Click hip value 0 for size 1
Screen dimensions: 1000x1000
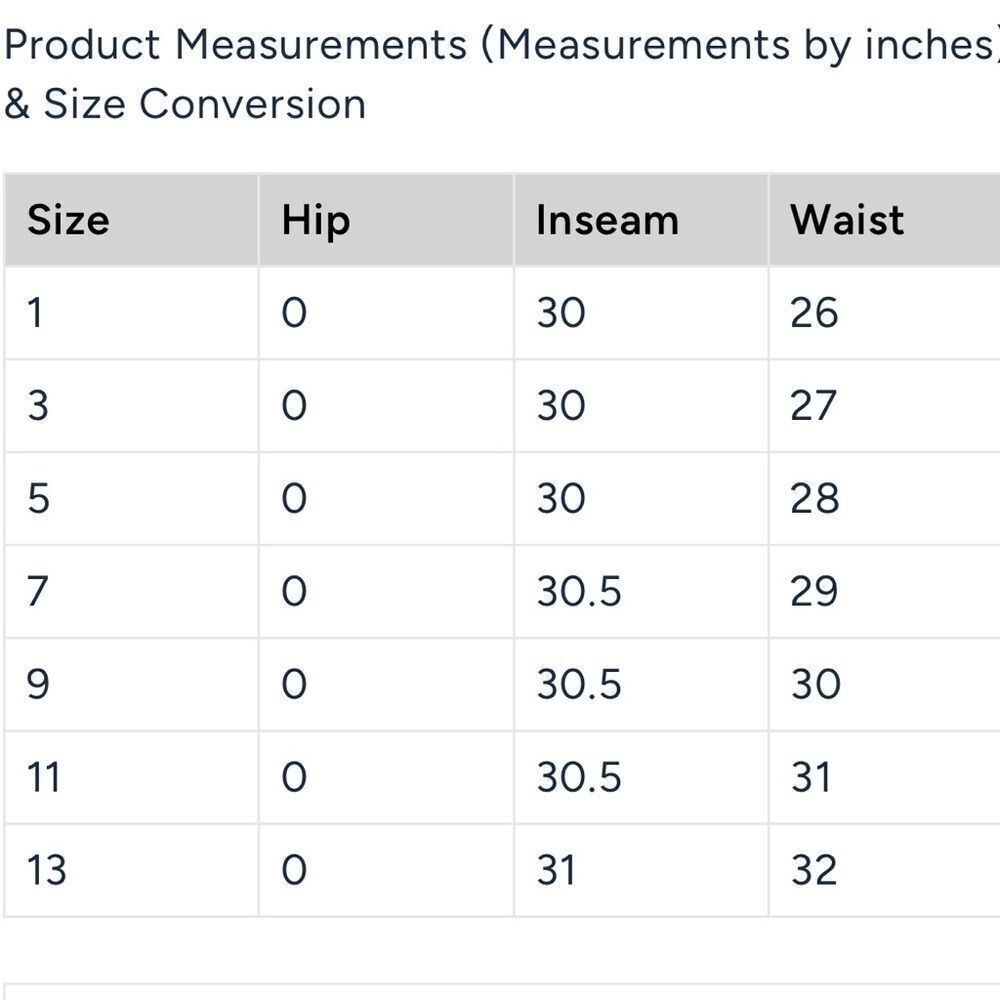[x=294, y=312]
